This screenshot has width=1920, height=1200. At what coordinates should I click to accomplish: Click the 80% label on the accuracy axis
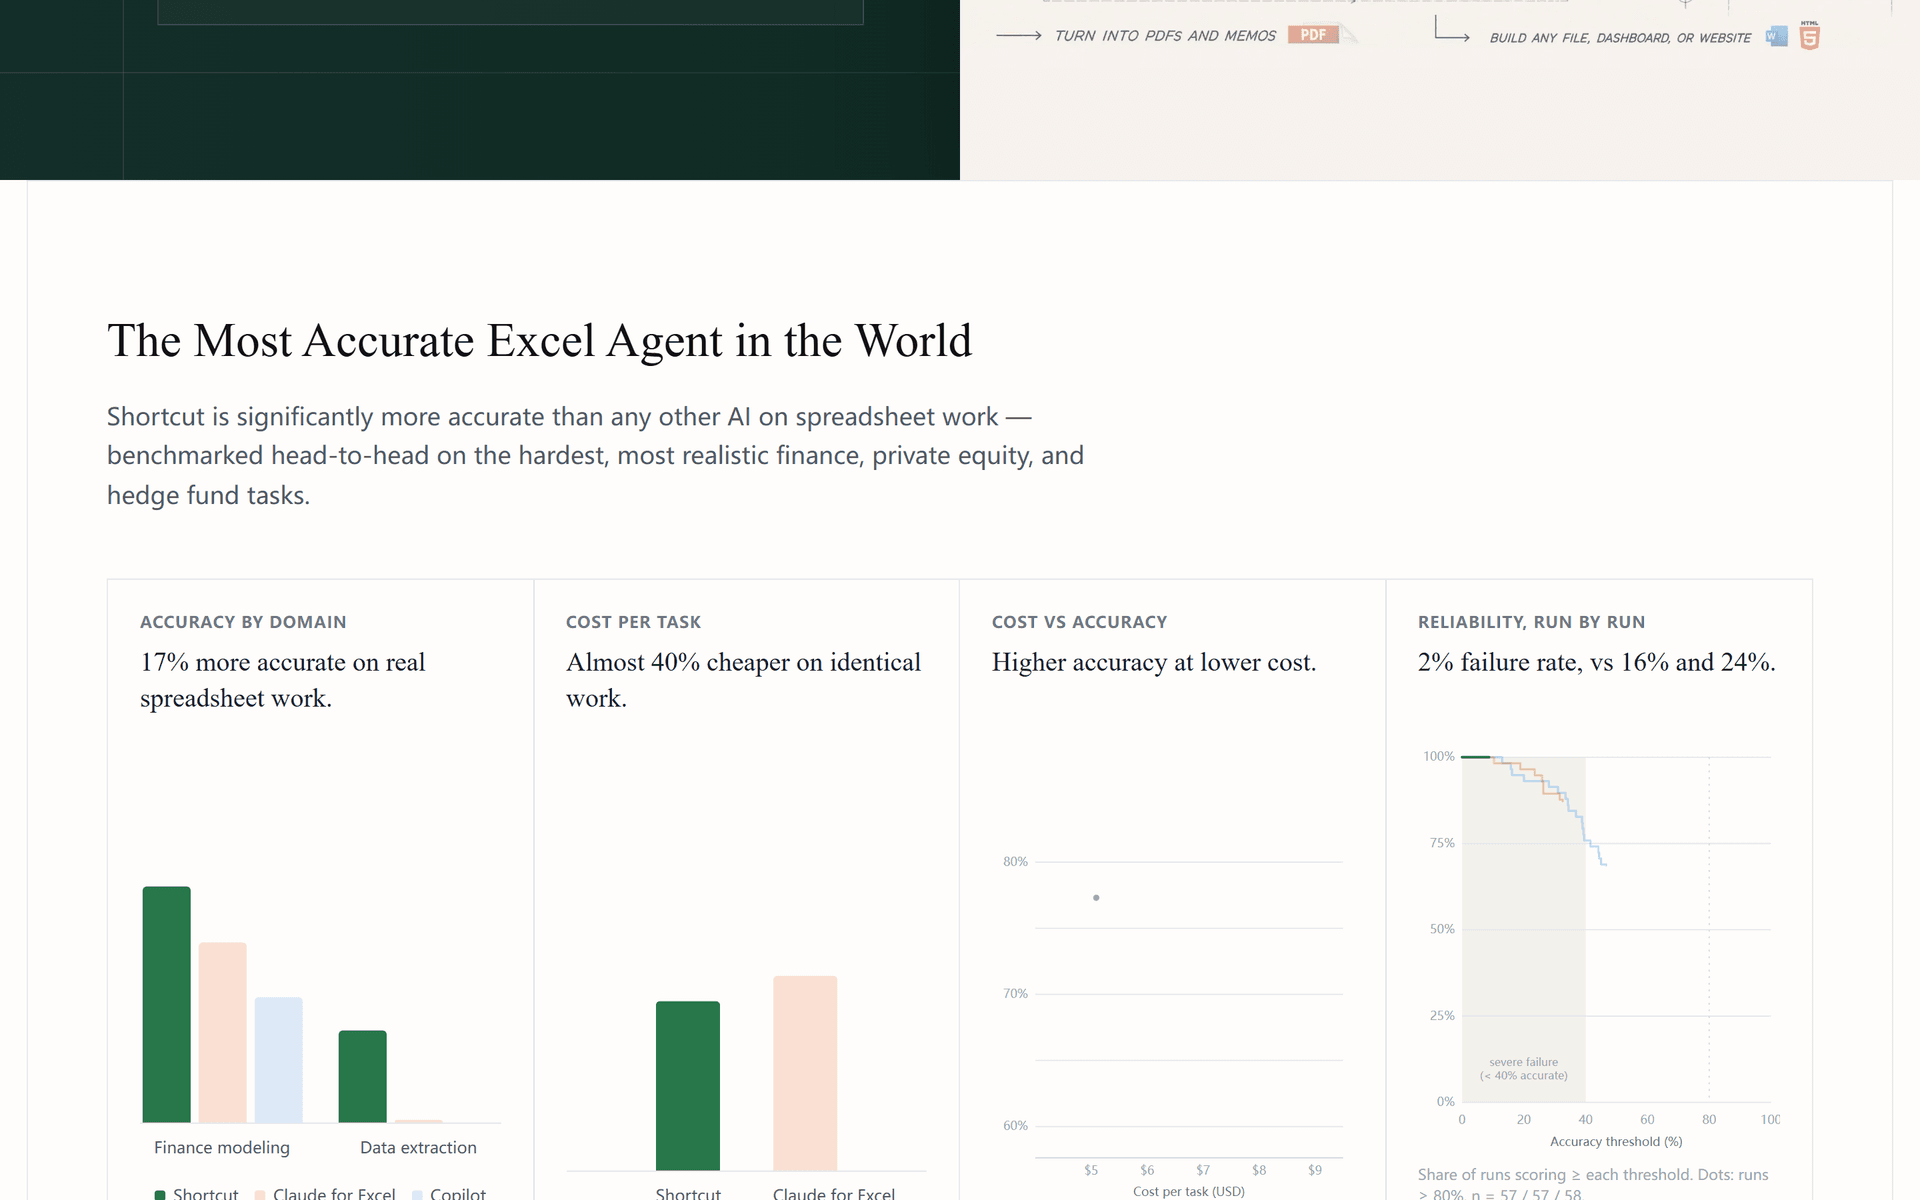point(1015,862)
